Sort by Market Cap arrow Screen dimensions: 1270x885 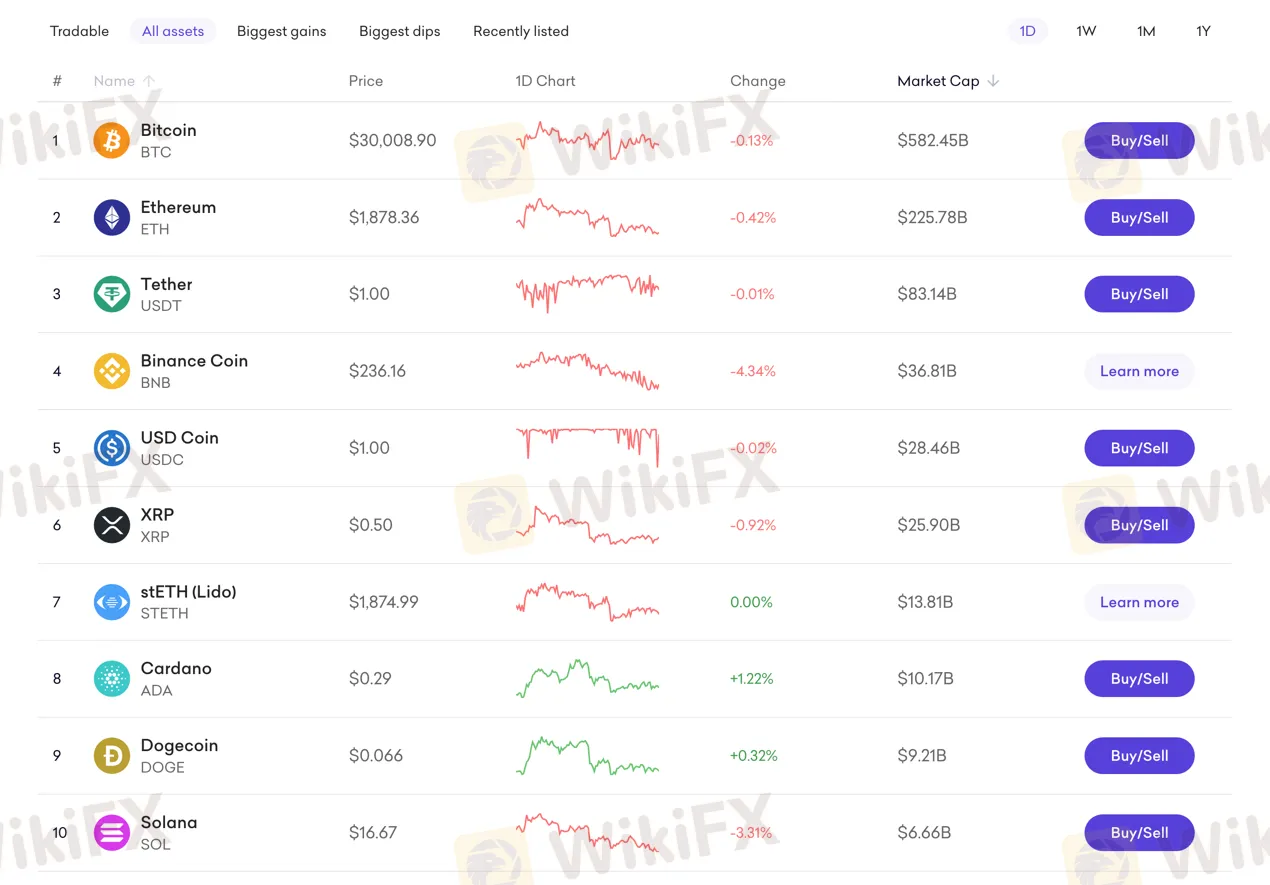(993, 81)
